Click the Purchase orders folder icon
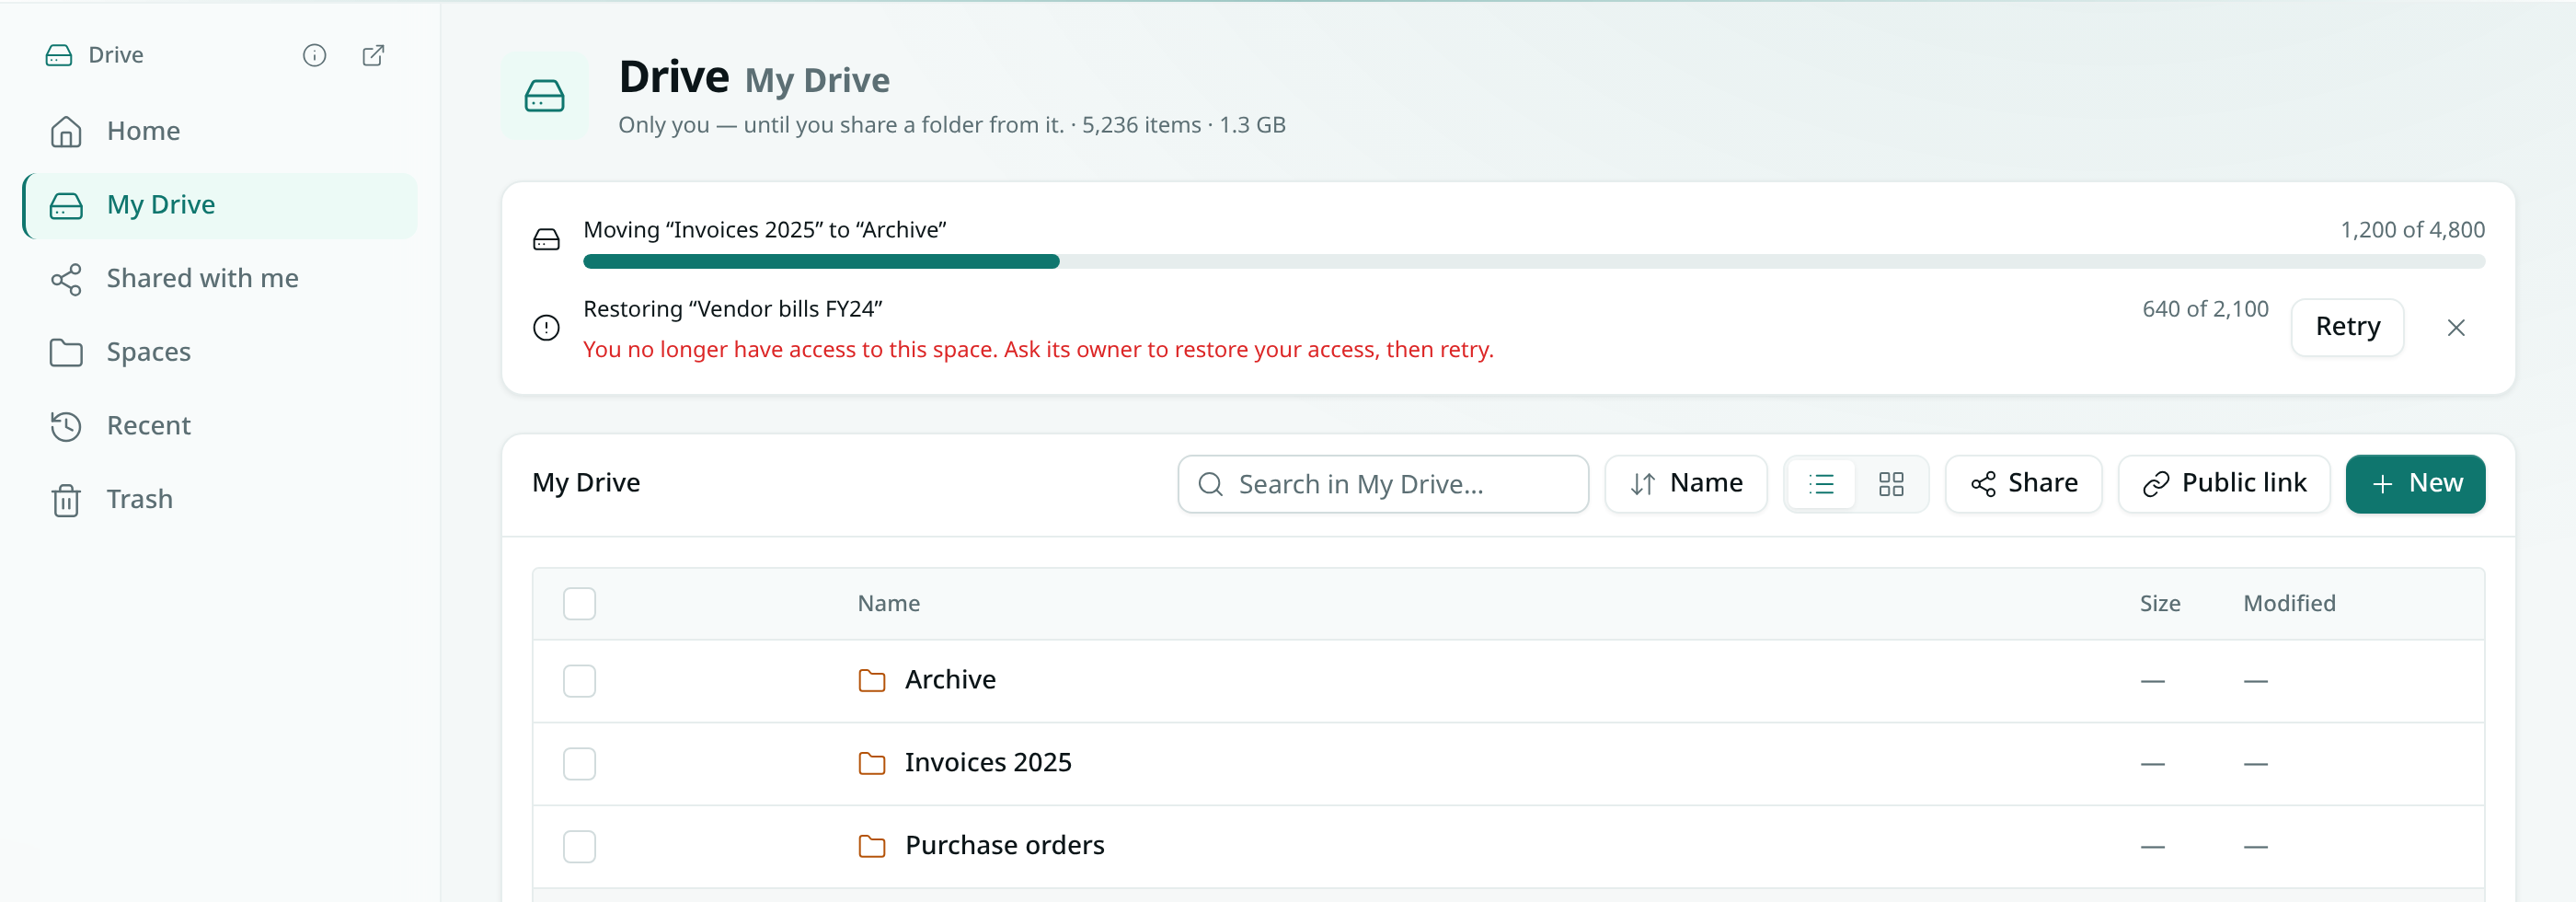 click(872, 847)
